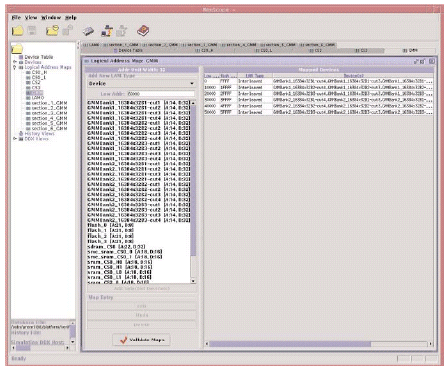
Task: Switch to the CS3 tab
Action: pyautogui.click(x=361, y=51)
